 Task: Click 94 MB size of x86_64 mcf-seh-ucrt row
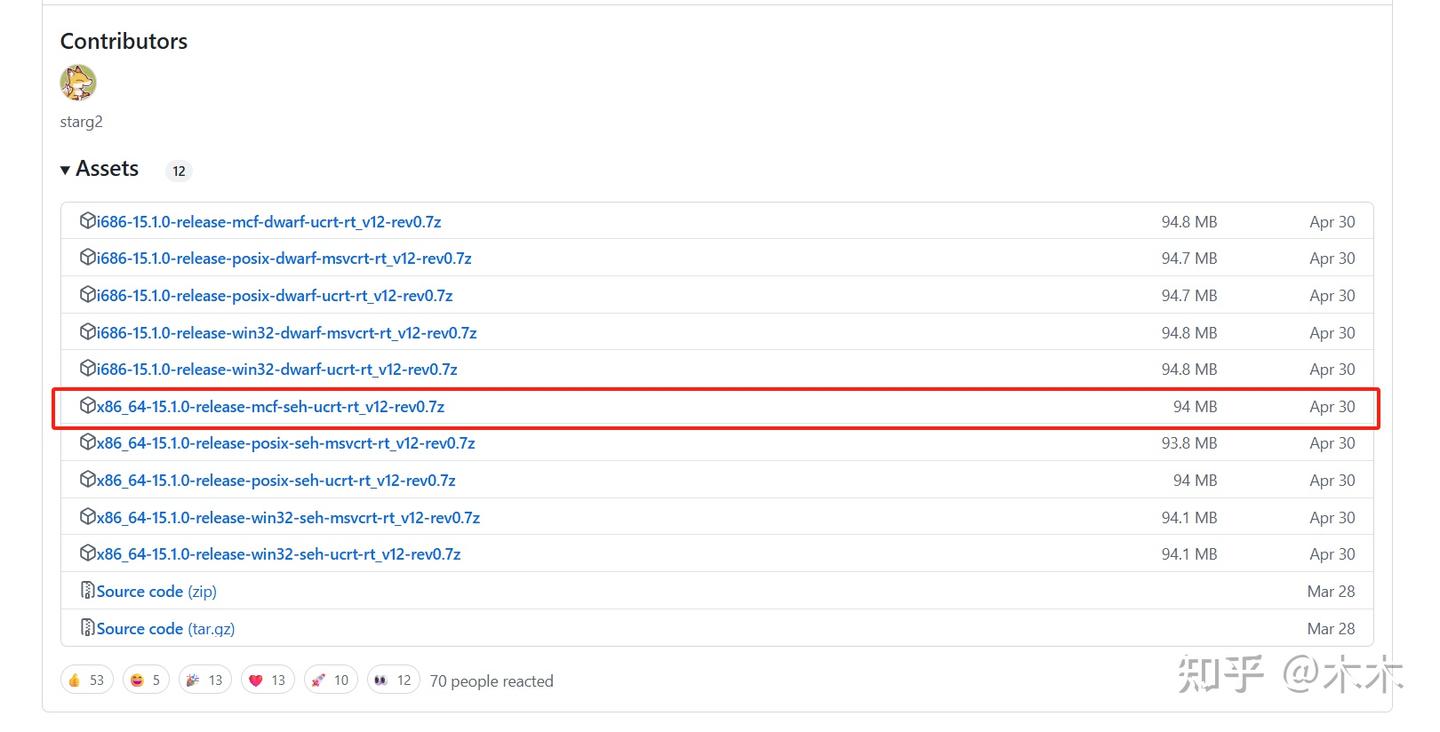(x=1195, y=406)
